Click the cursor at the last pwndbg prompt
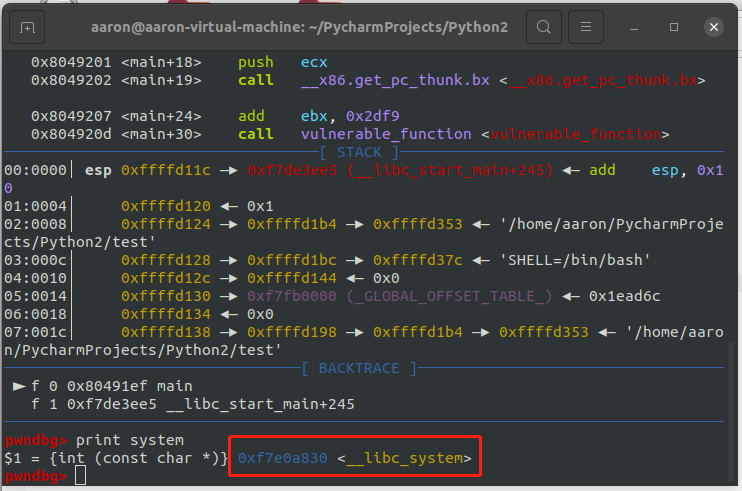 pyautogui.click(x=80, y=477)
